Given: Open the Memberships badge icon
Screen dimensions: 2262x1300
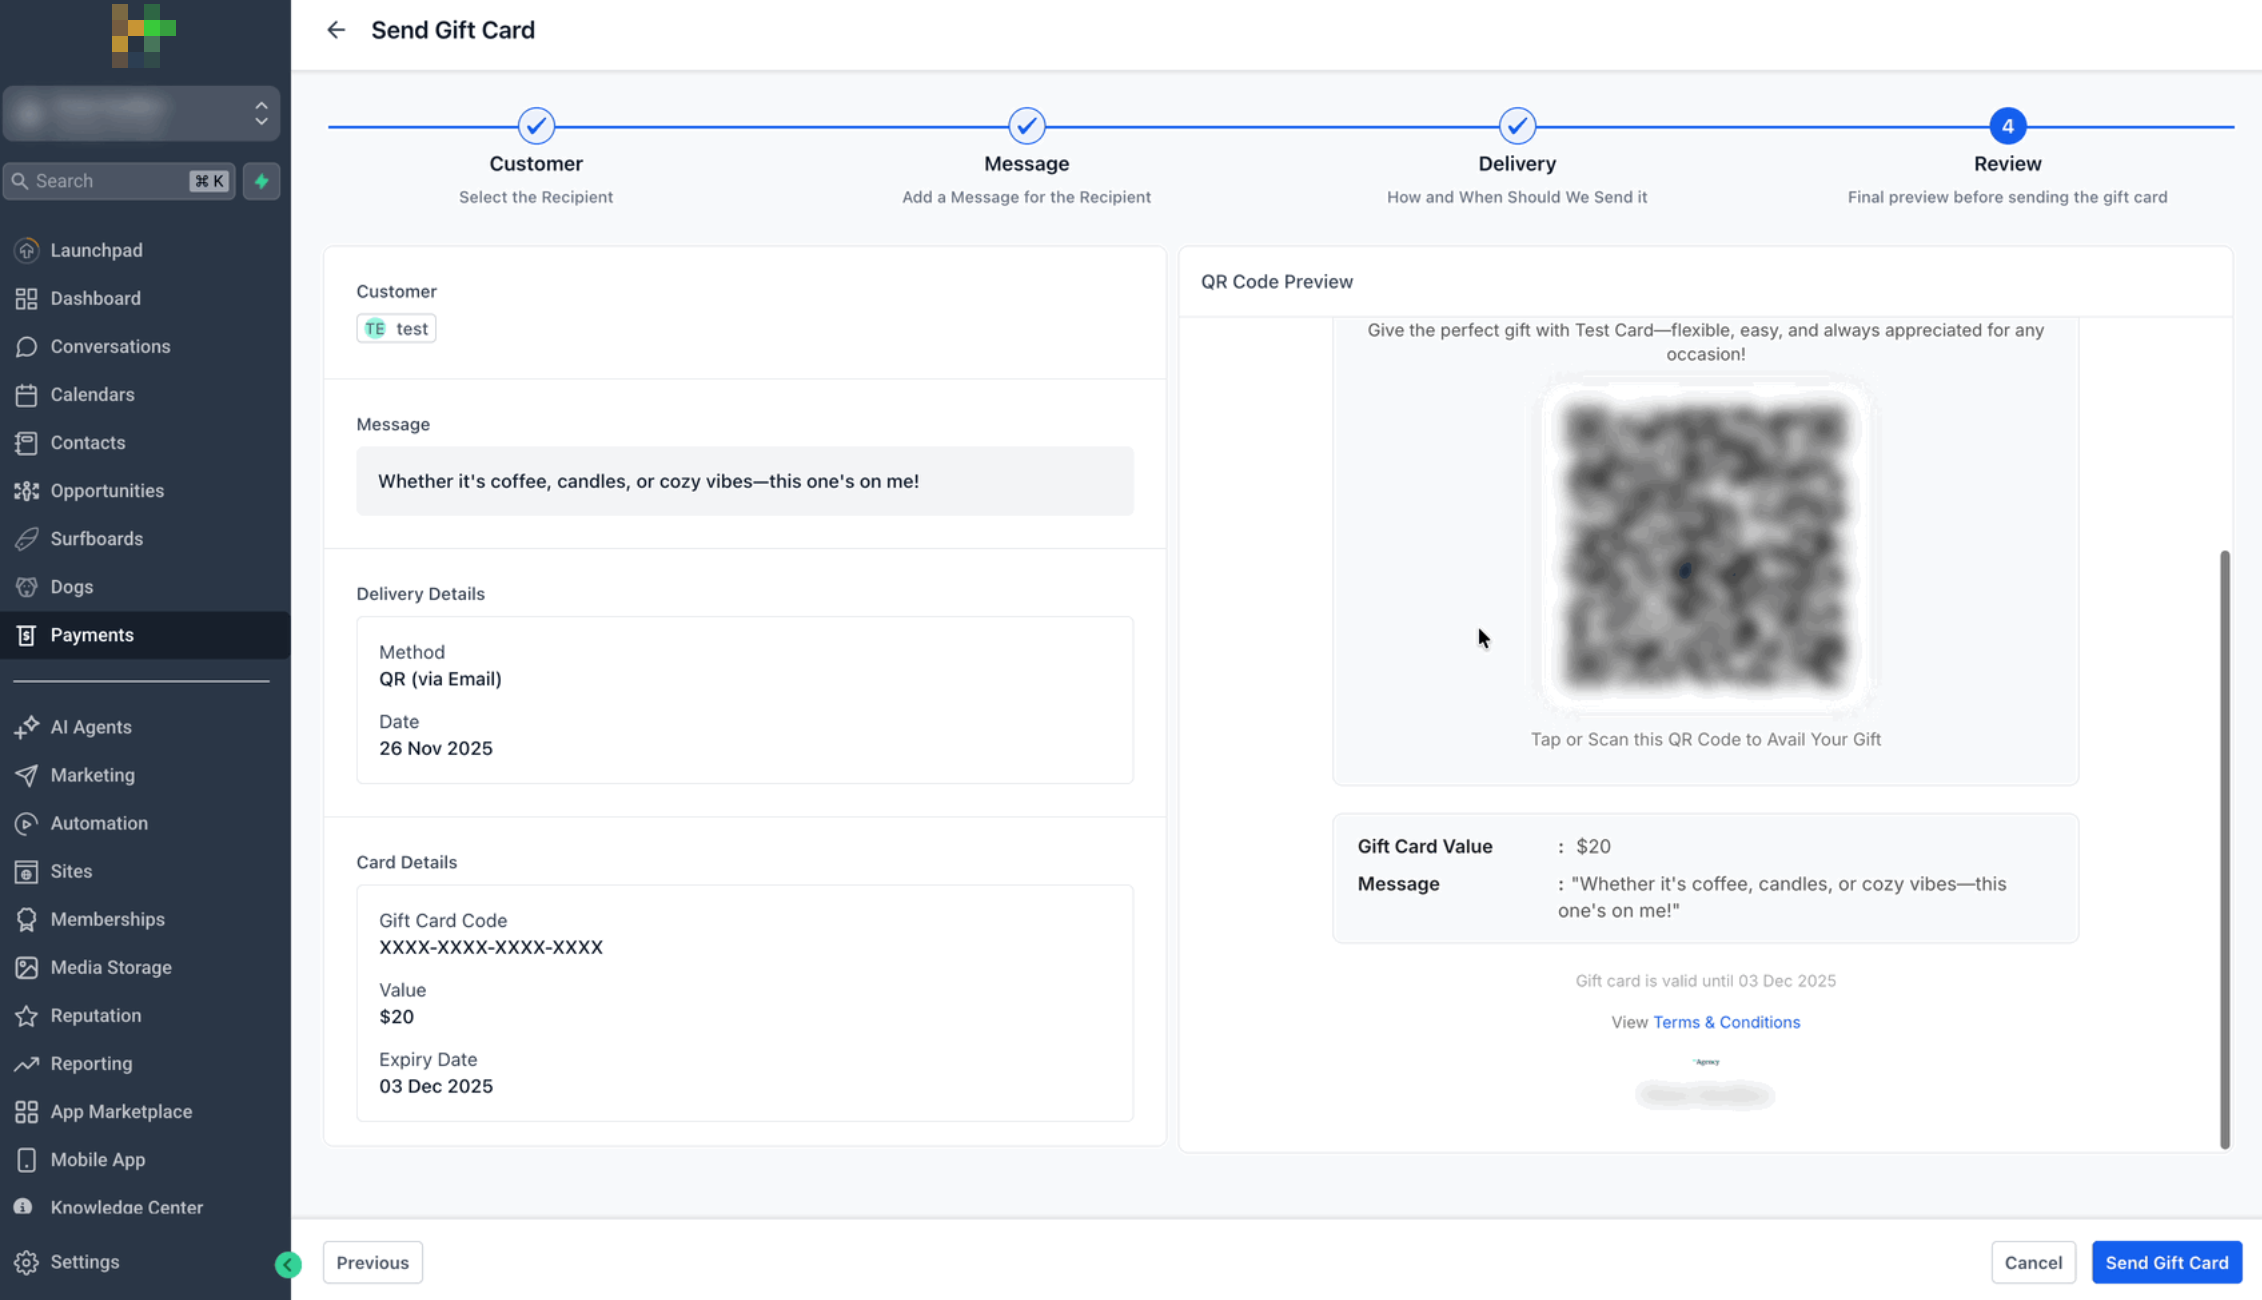Looking at the screenshot, I should coord(27,919).
